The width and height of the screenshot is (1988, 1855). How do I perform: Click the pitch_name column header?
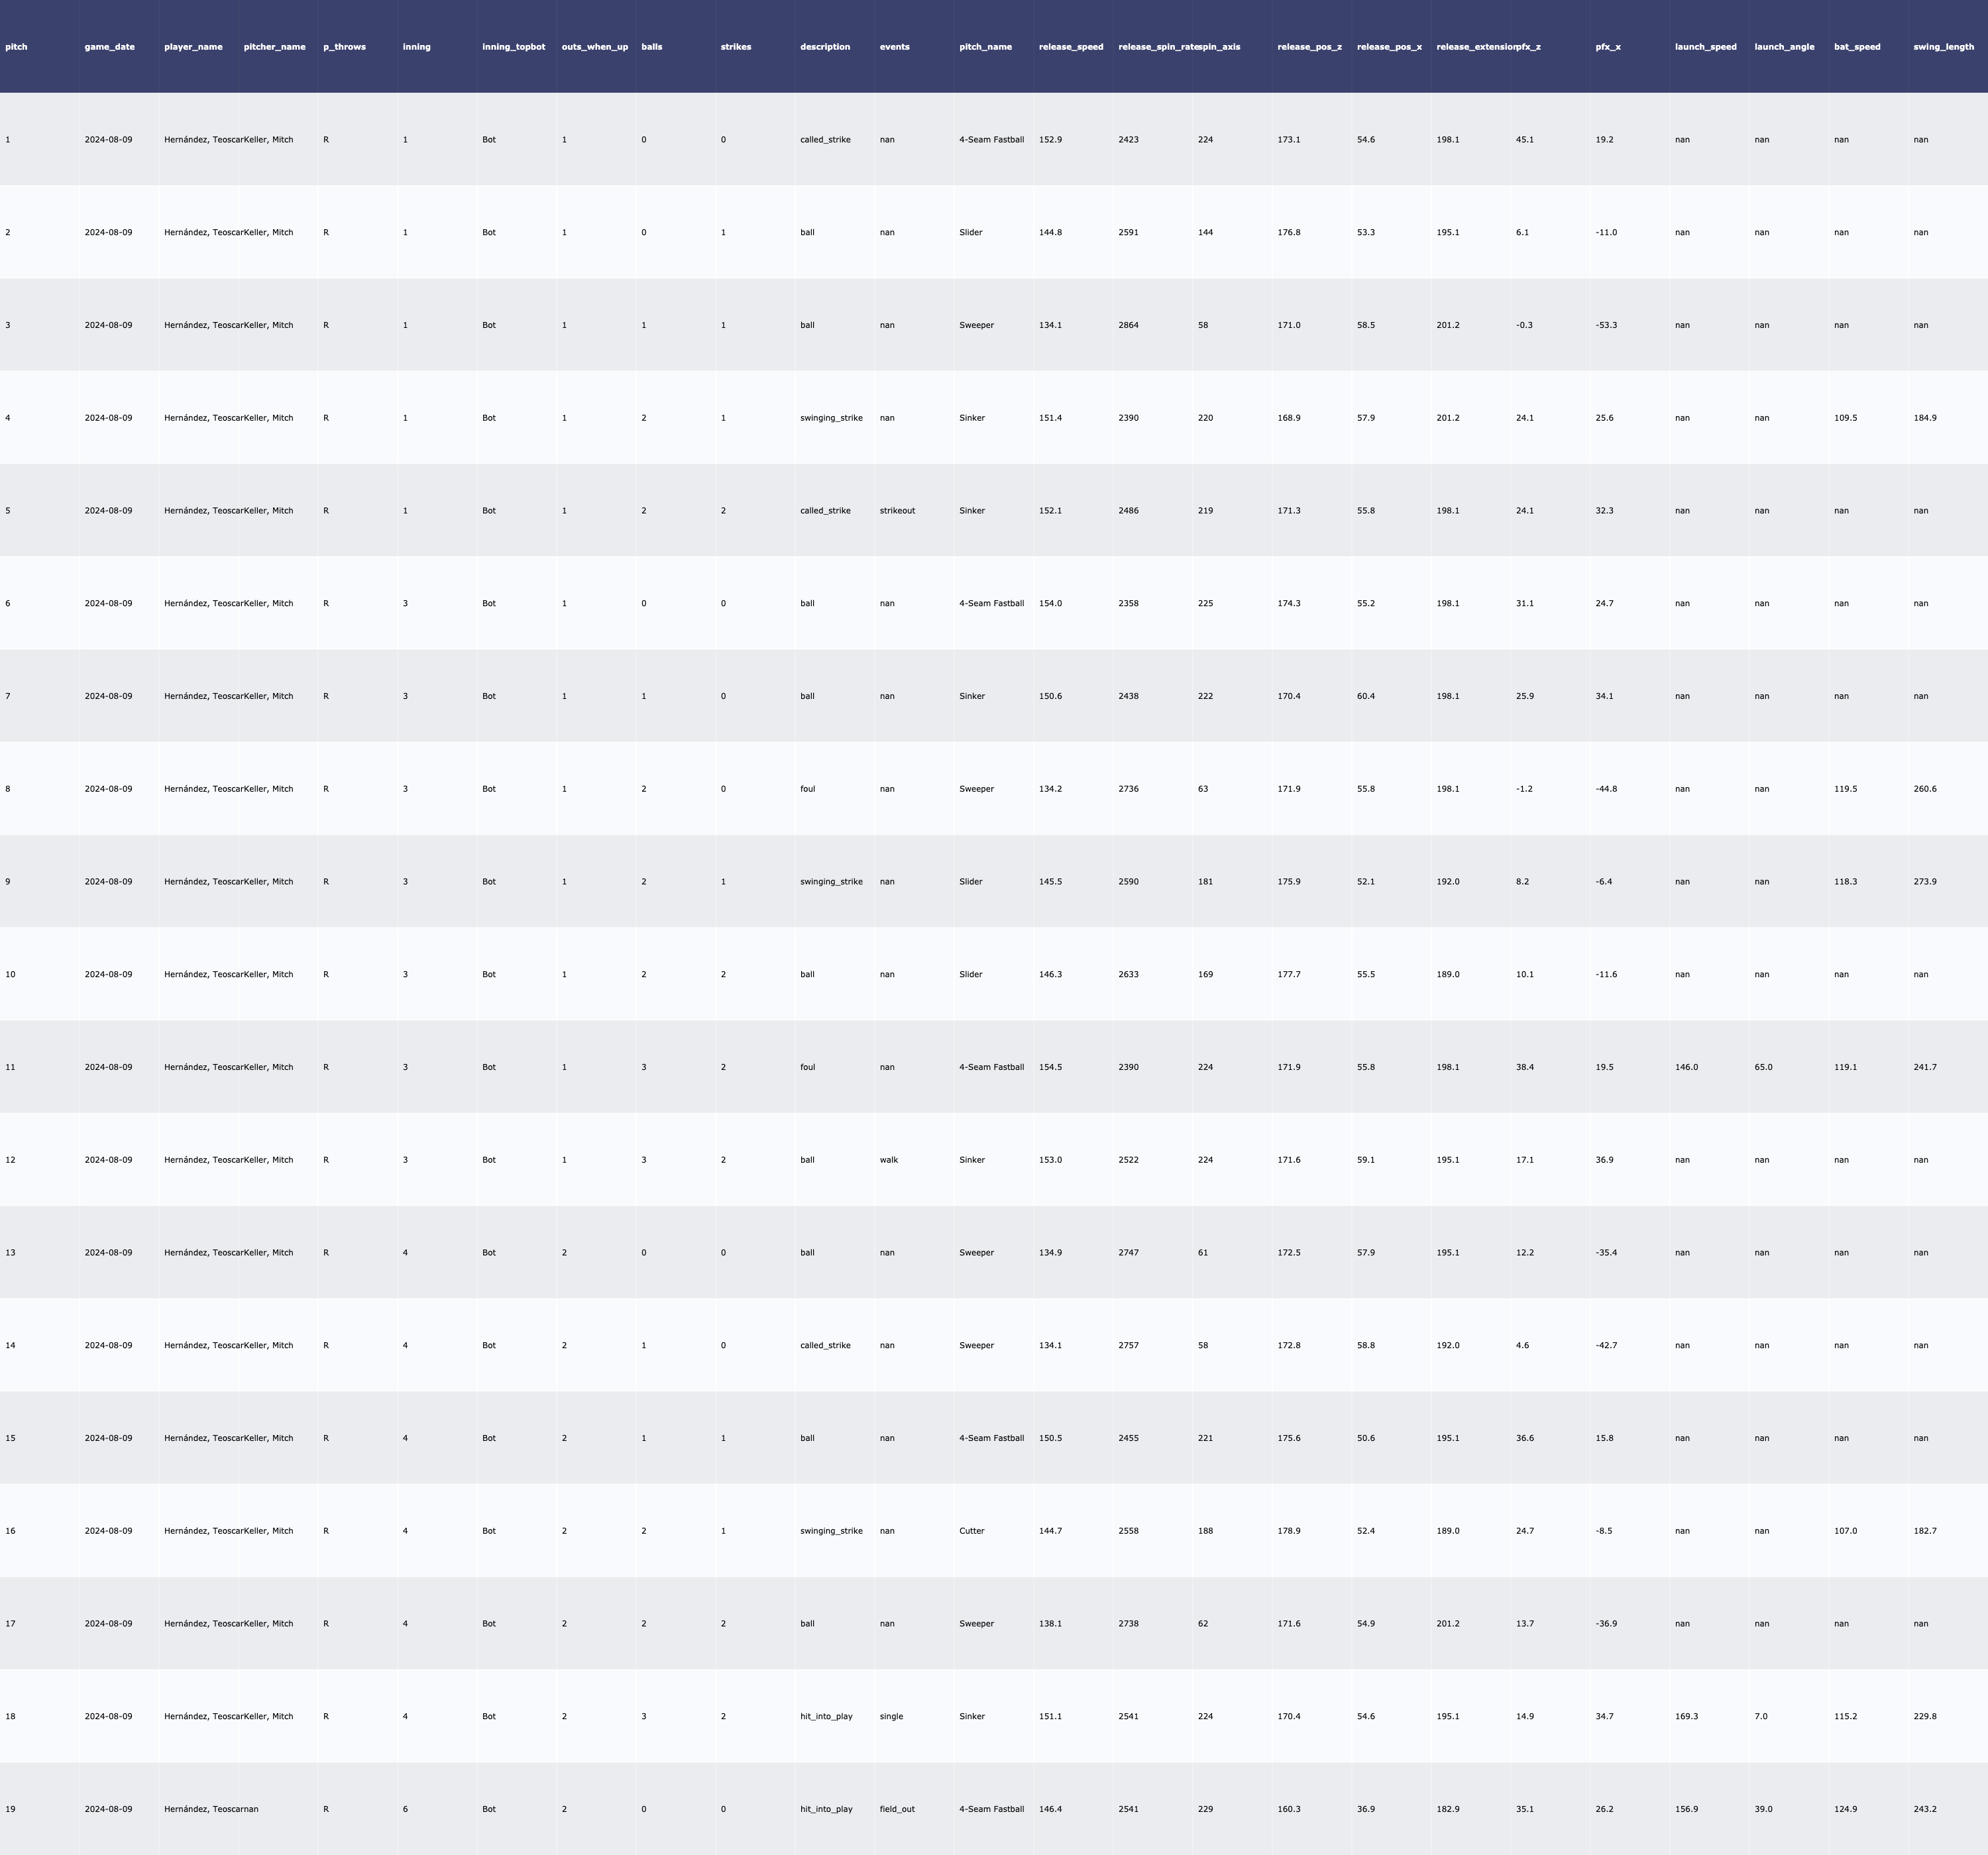[x=985, y=47]
